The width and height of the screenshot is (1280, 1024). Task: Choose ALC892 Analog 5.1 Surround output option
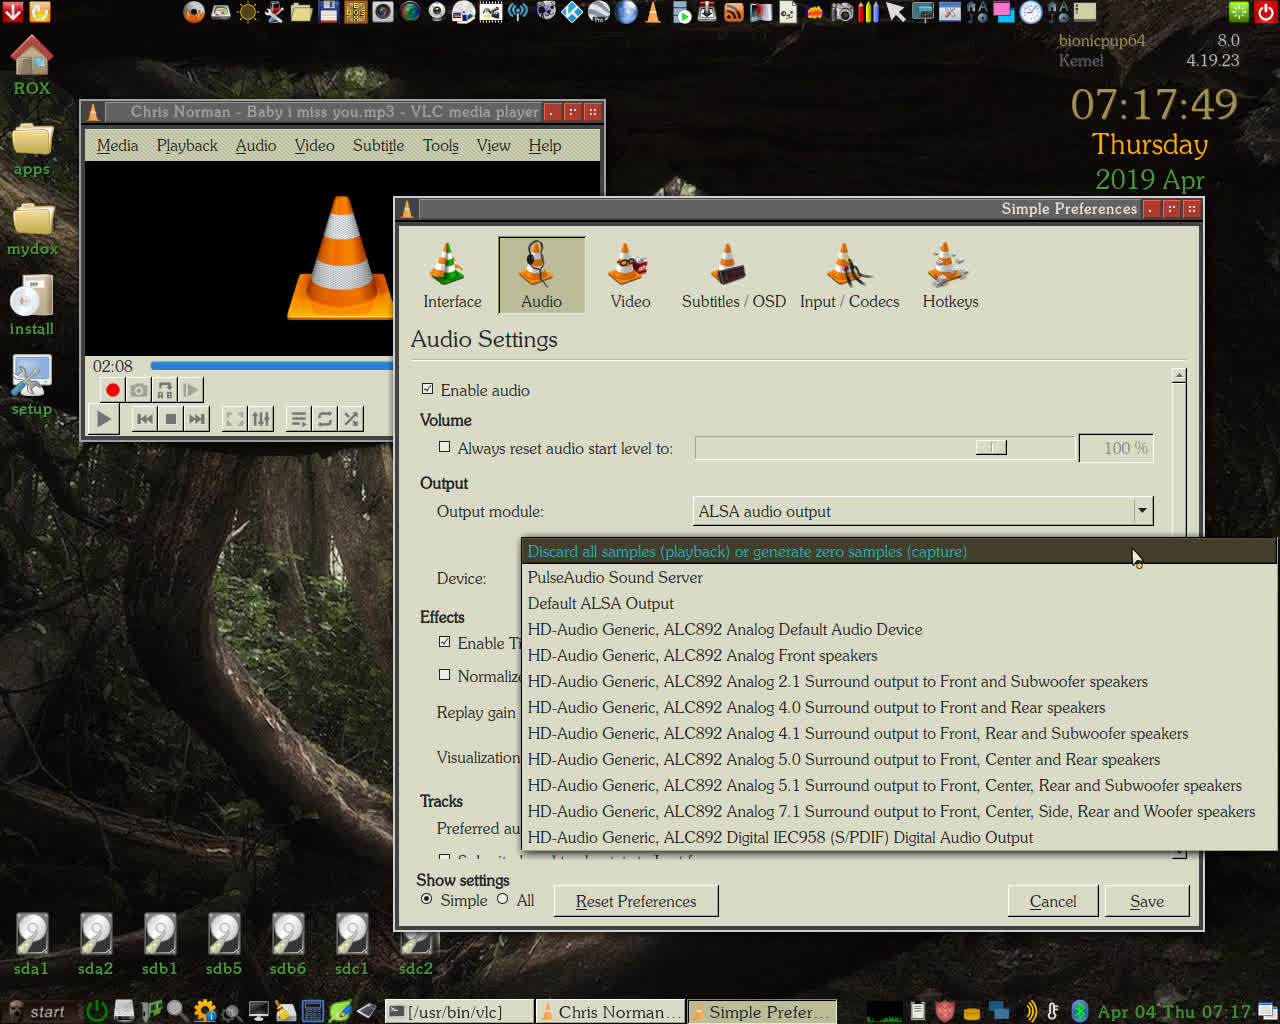(899, 785)
